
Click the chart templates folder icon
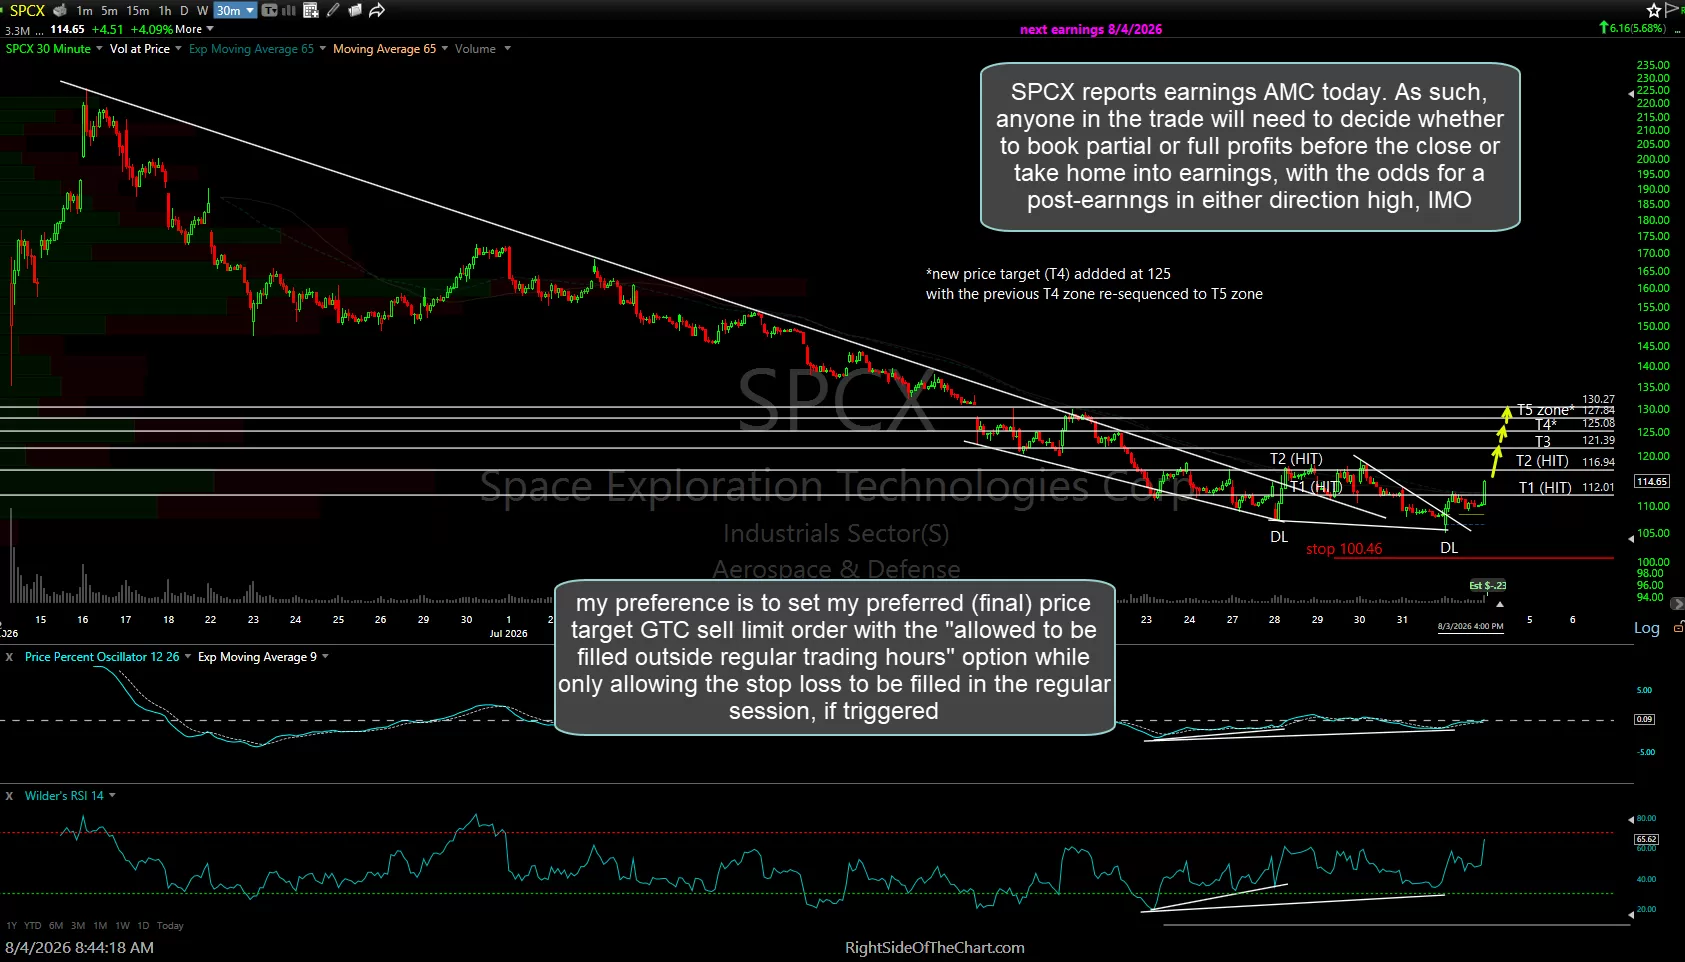[355, 10]
